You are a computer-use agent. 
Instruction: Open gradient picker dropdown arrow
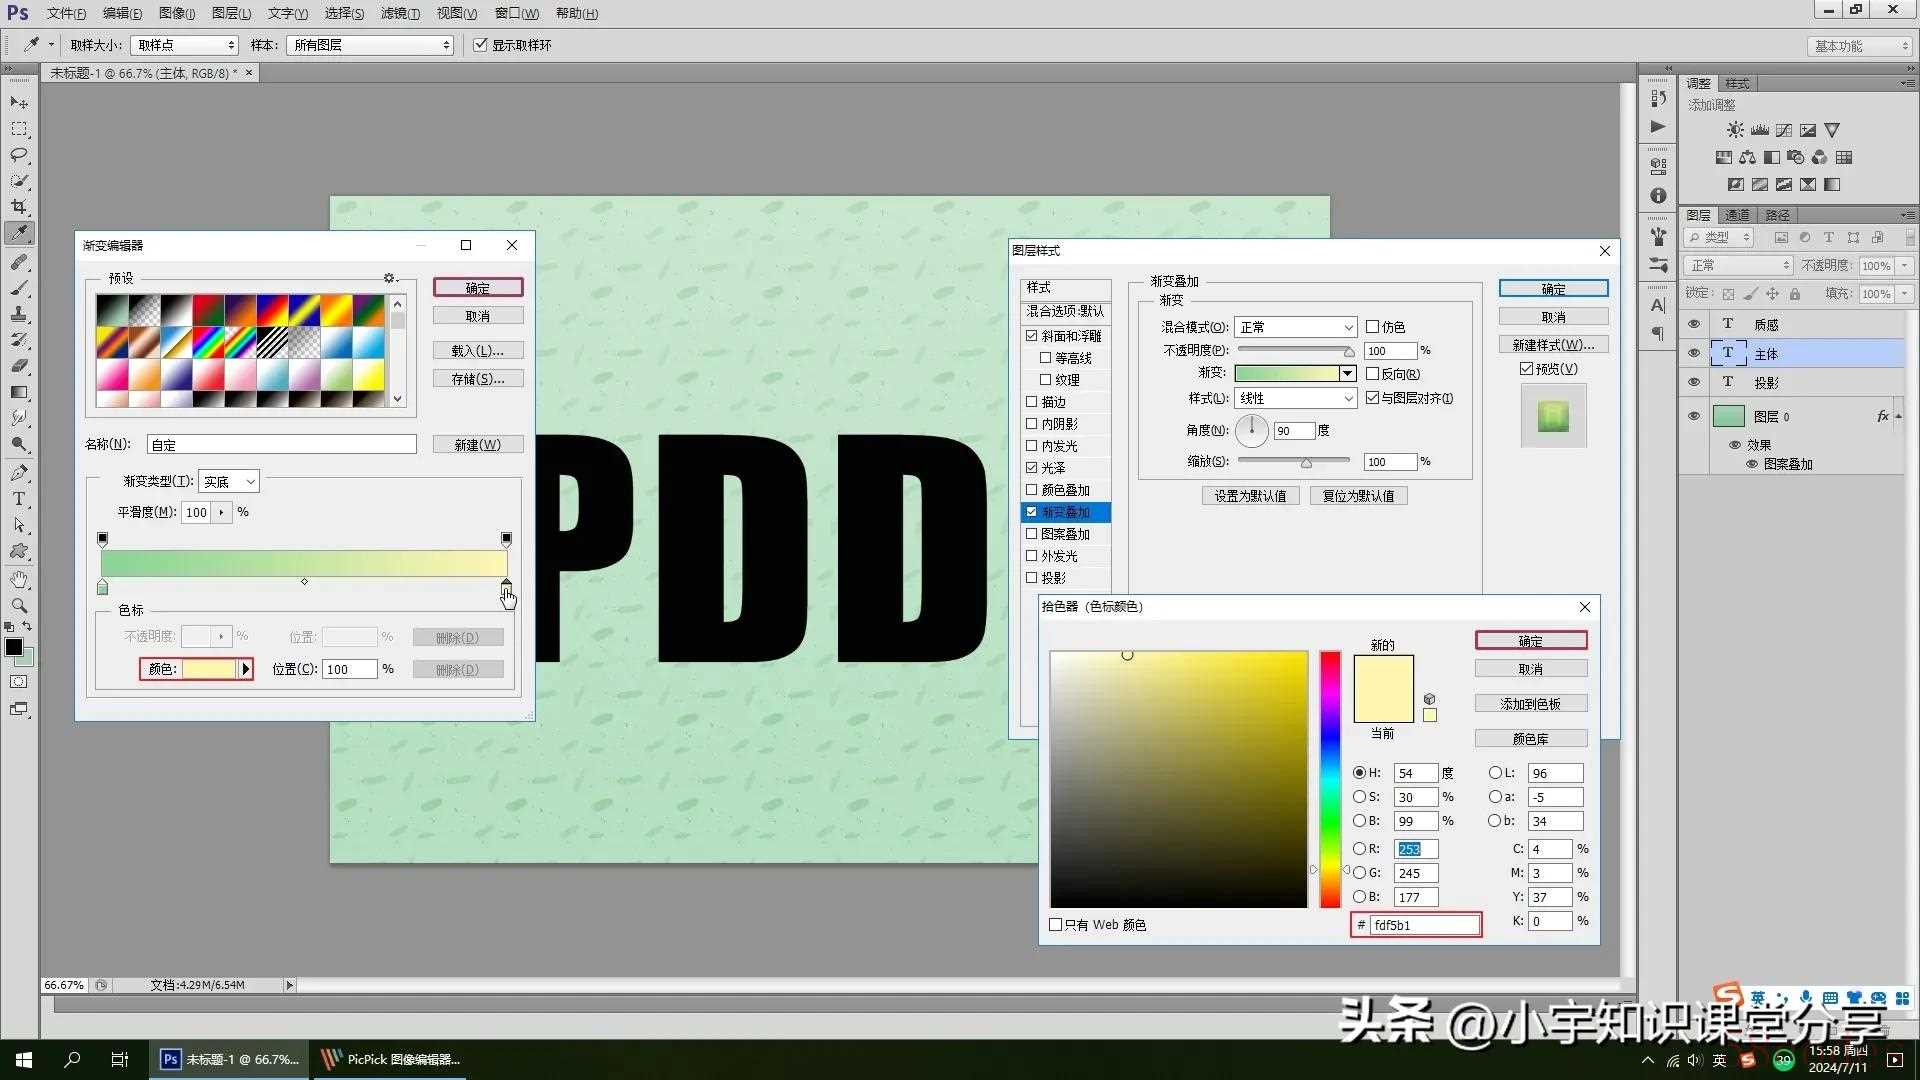[1347, 374]
